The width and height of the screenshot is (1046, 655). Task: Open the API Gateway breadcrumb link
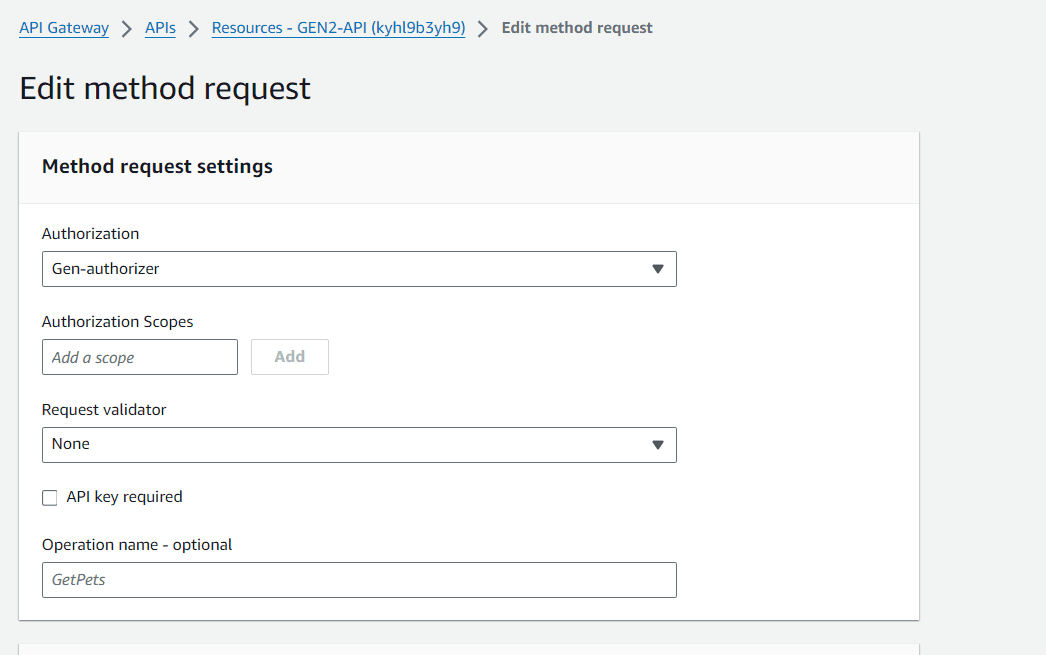pos(64,28)
